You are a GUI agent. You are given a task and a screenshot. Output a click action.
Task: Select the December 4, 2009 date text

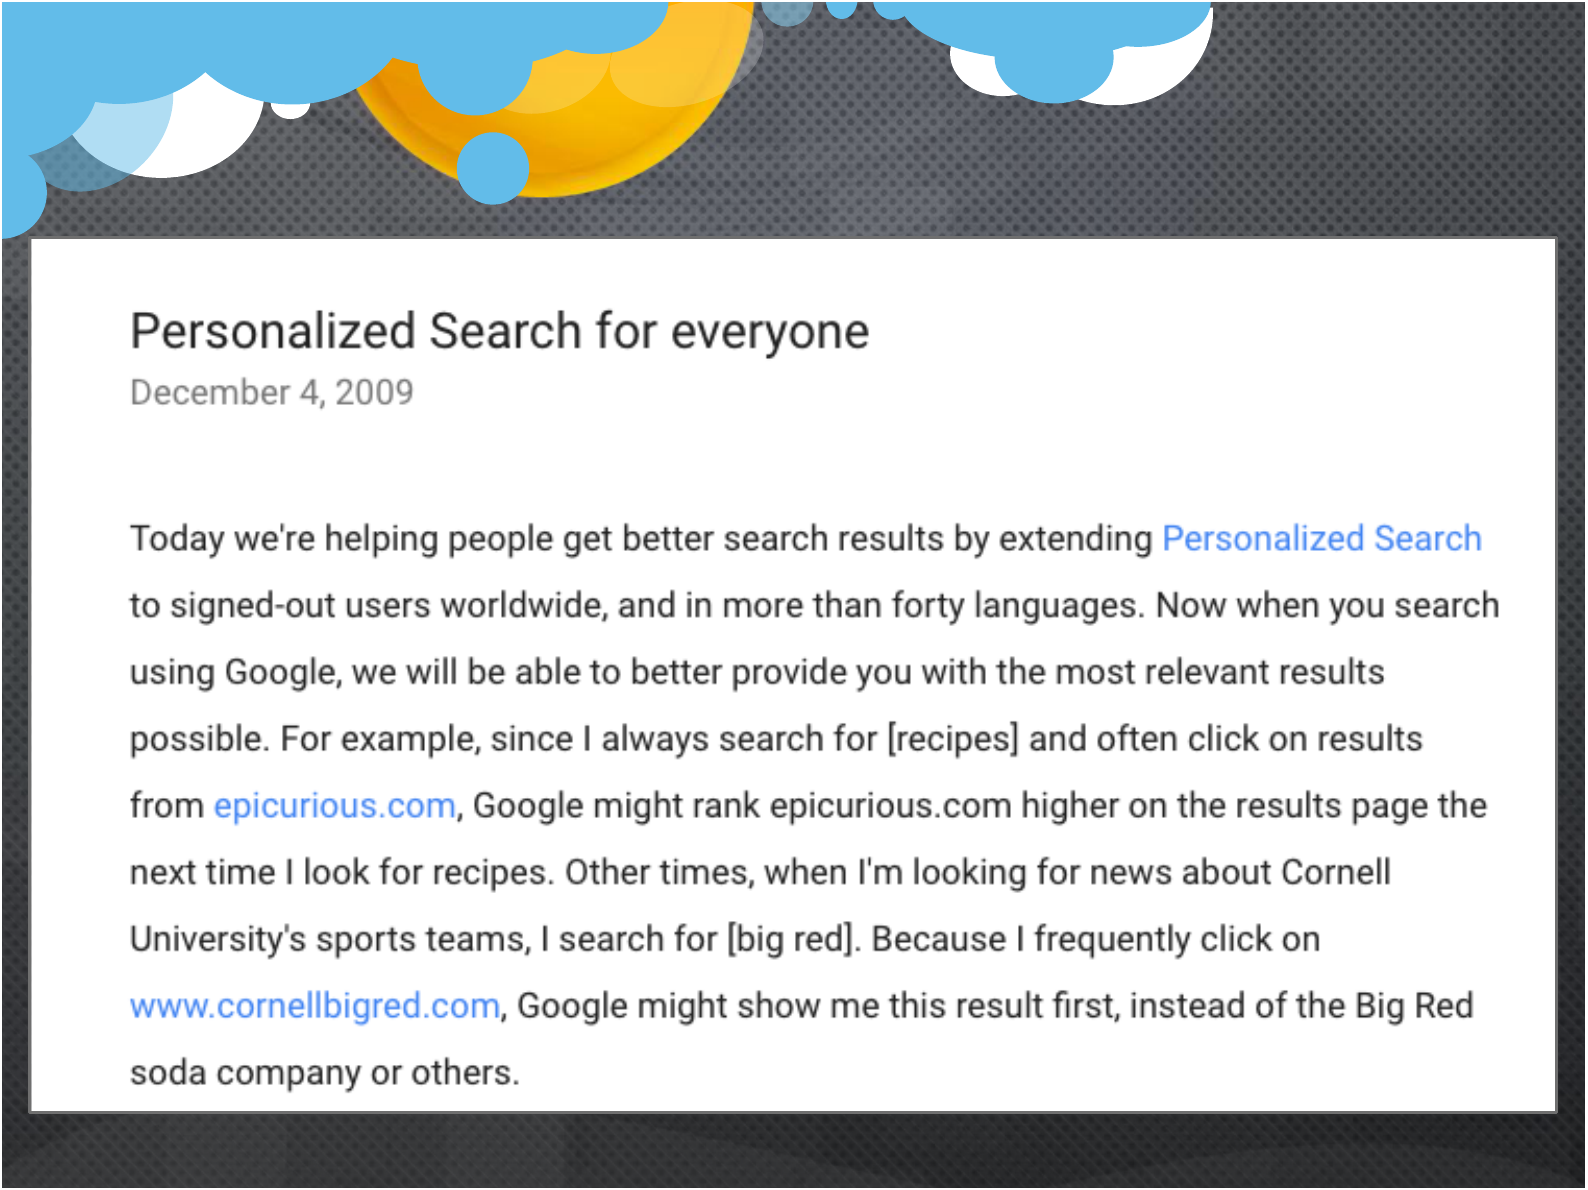271,393
